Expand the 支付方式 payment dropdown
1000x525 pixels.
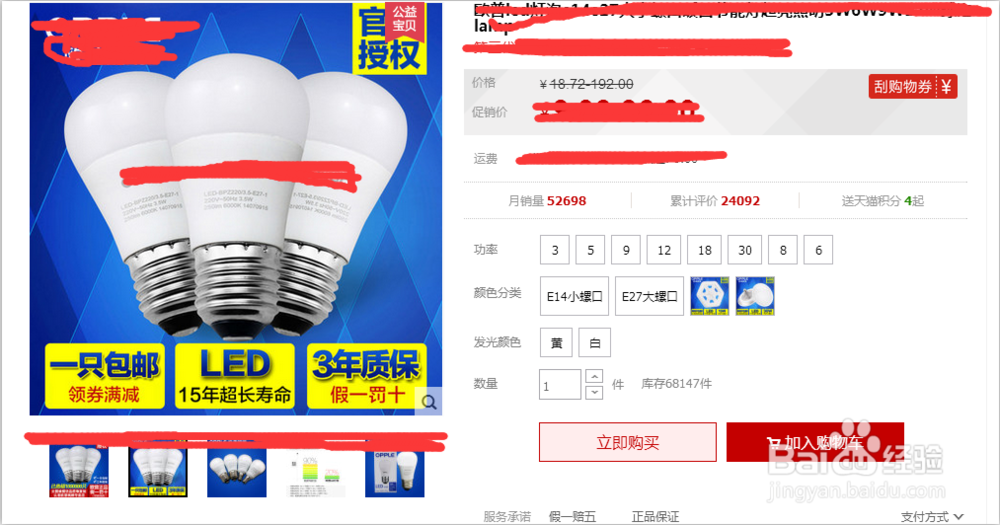click(x=932, y=517)
